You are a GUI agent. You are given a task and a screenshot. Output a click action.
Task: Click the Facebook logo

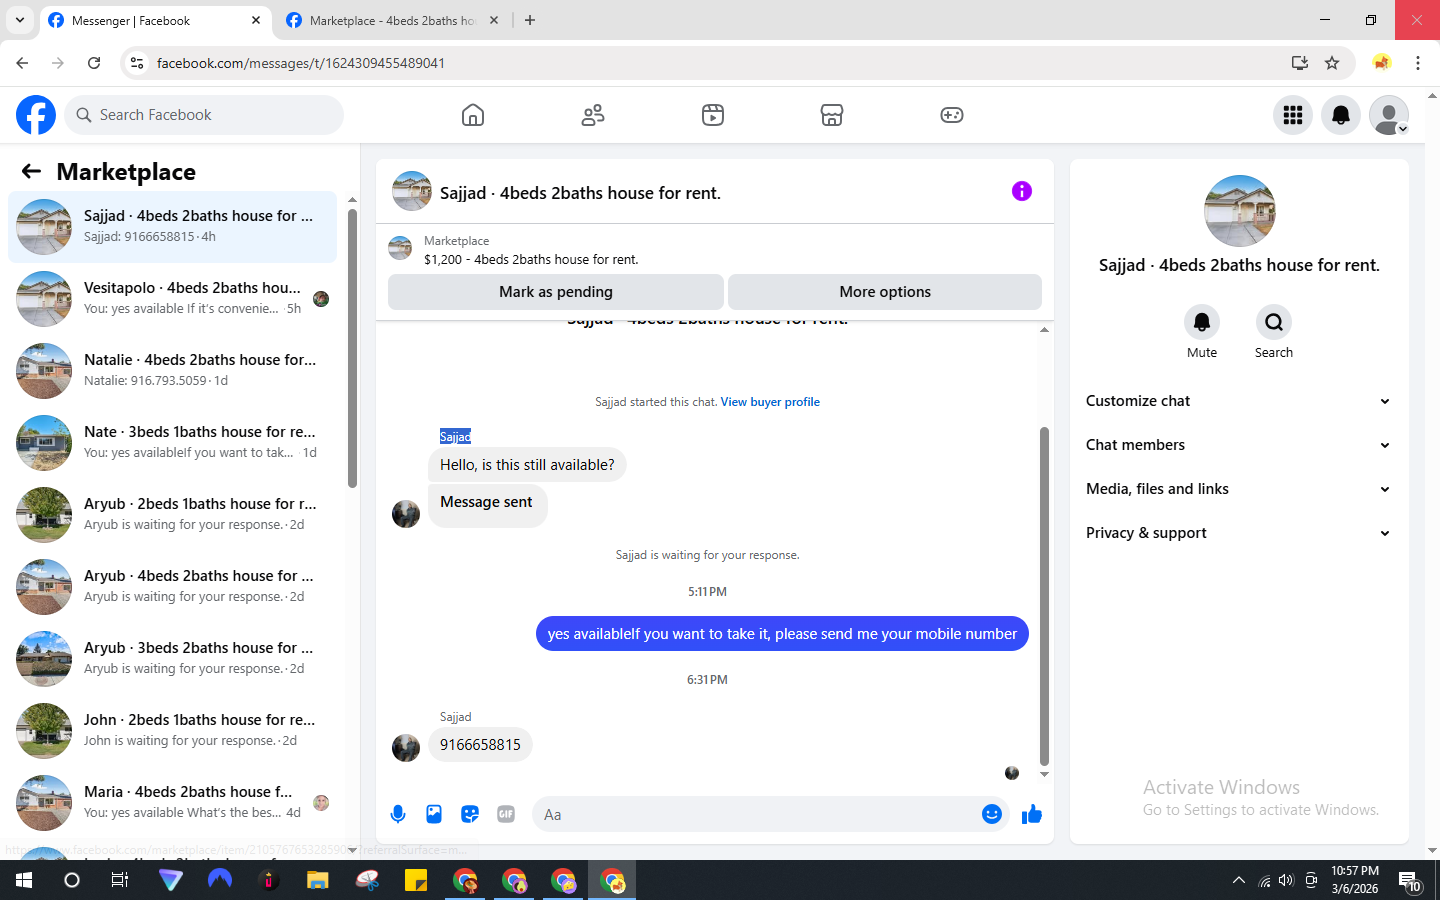pos(36,115)
